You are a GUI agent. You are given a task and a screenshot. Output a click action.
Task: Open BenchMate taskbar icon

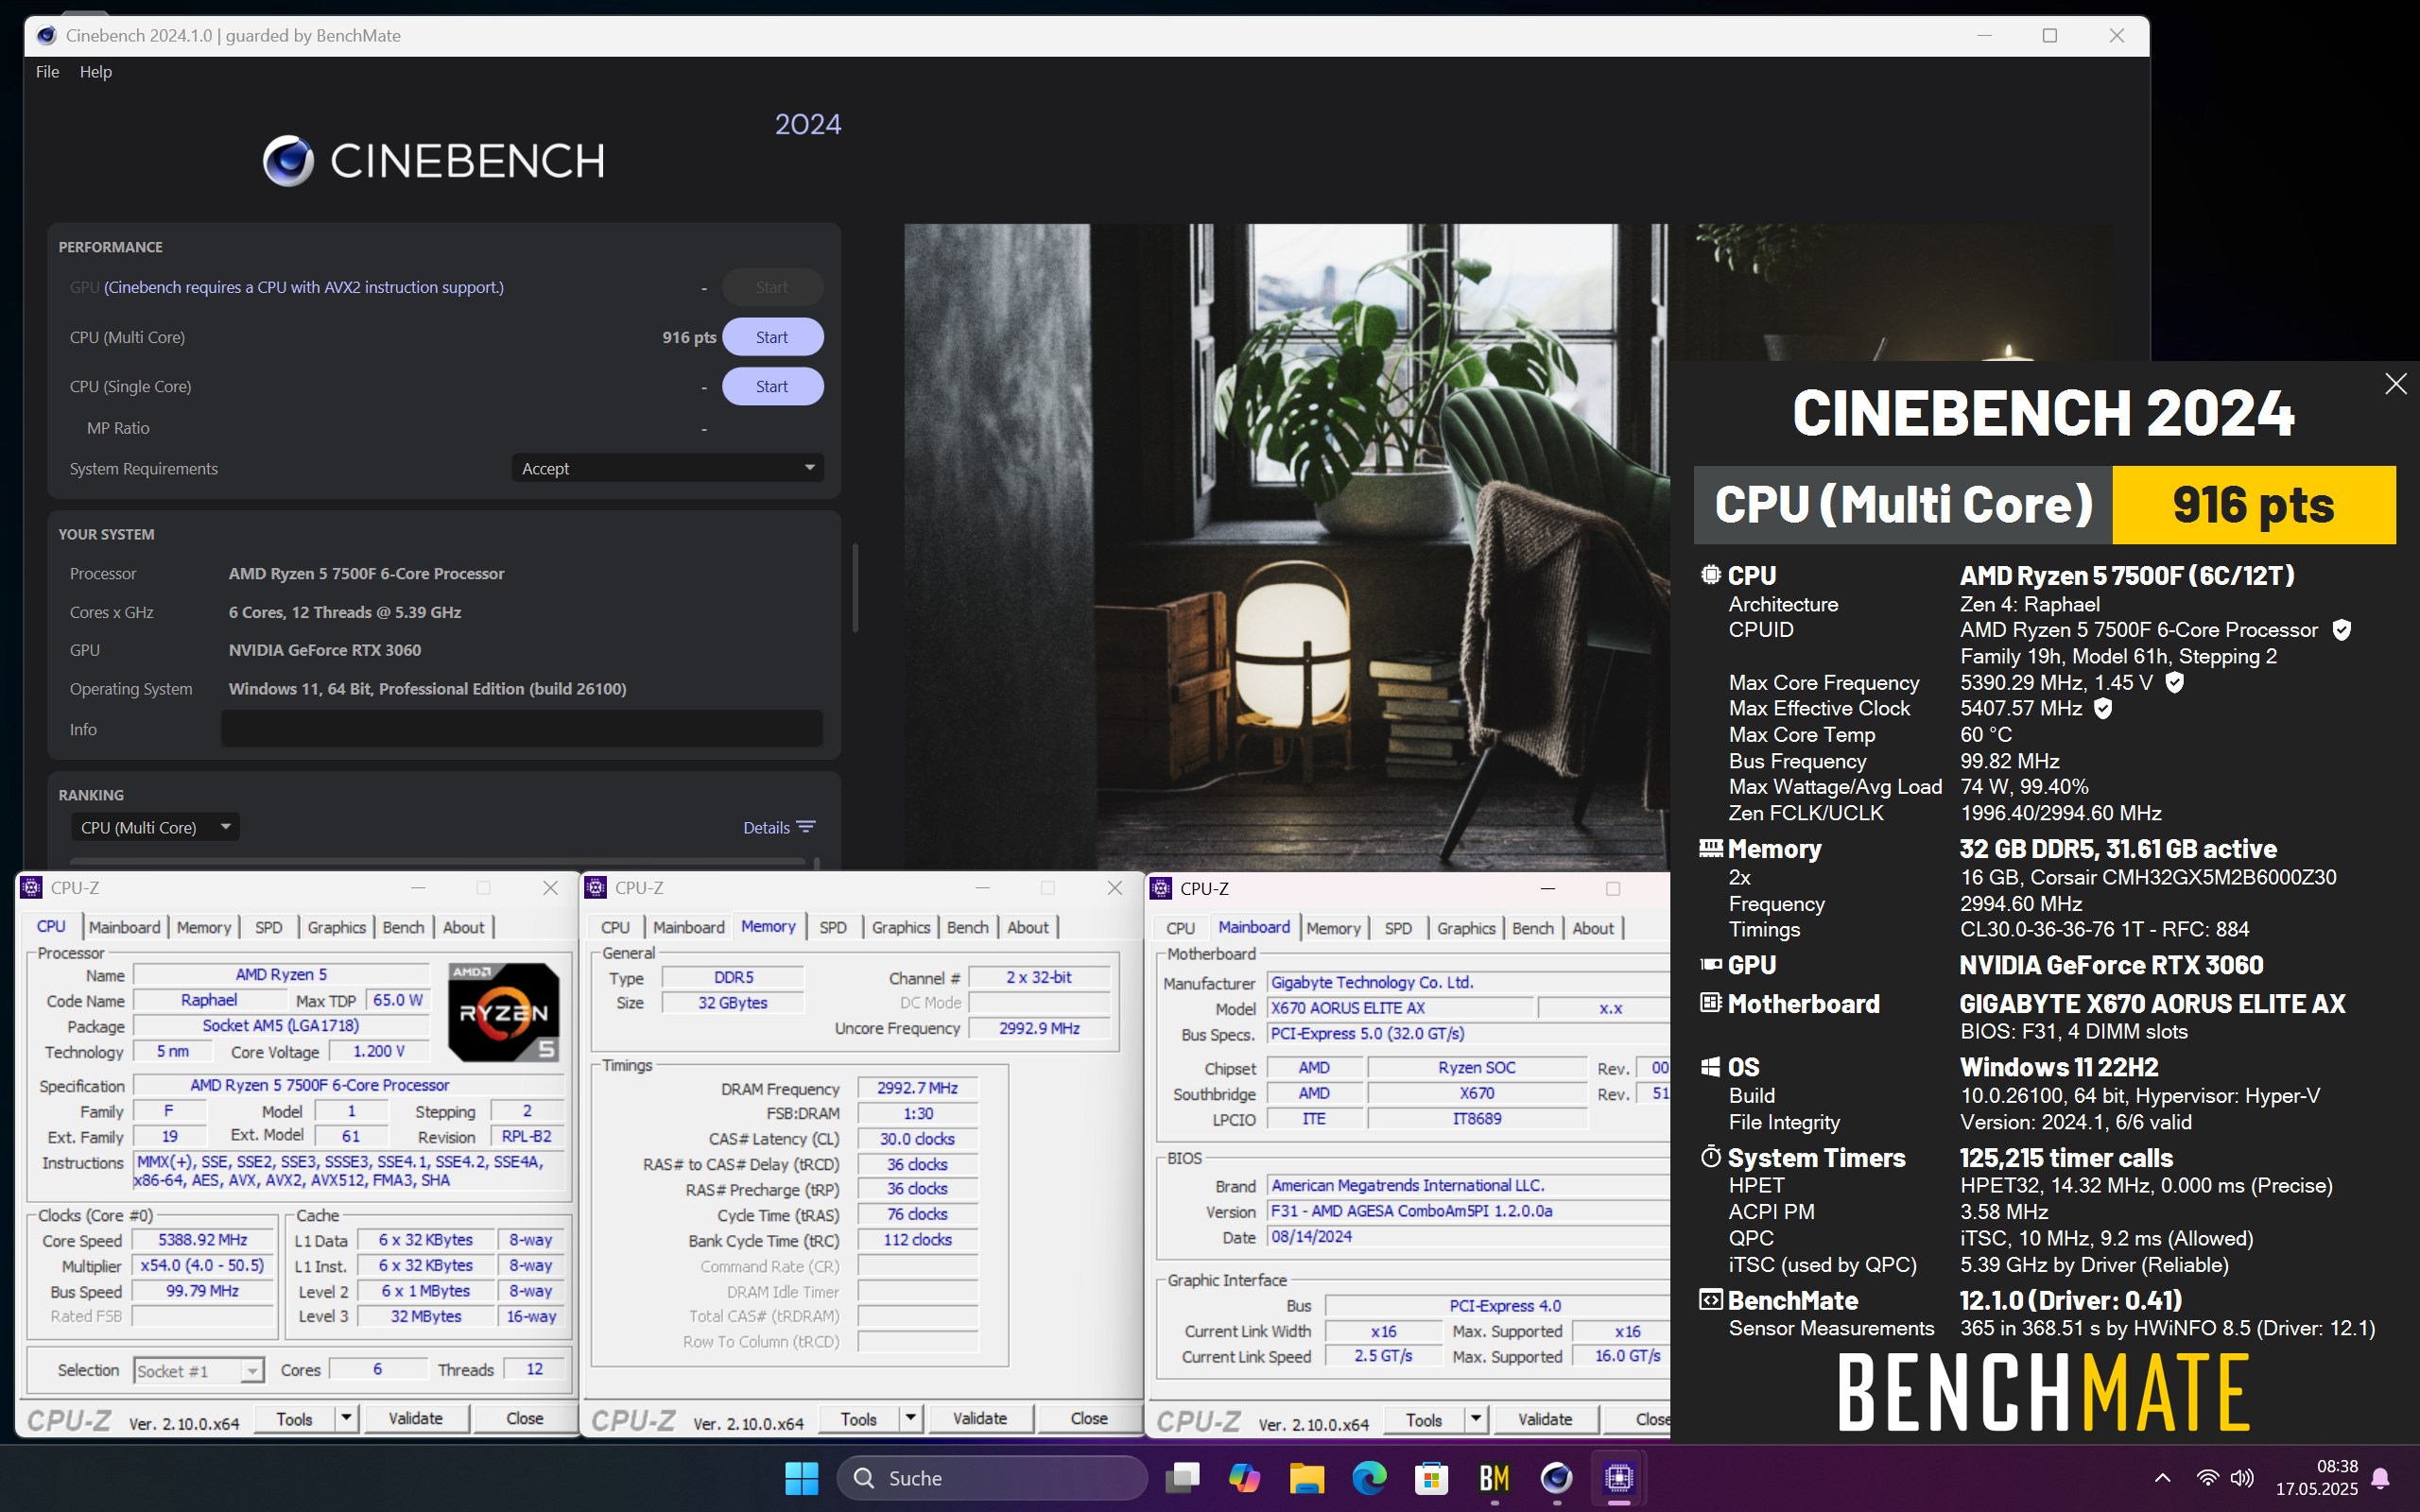point(1494,1477)
